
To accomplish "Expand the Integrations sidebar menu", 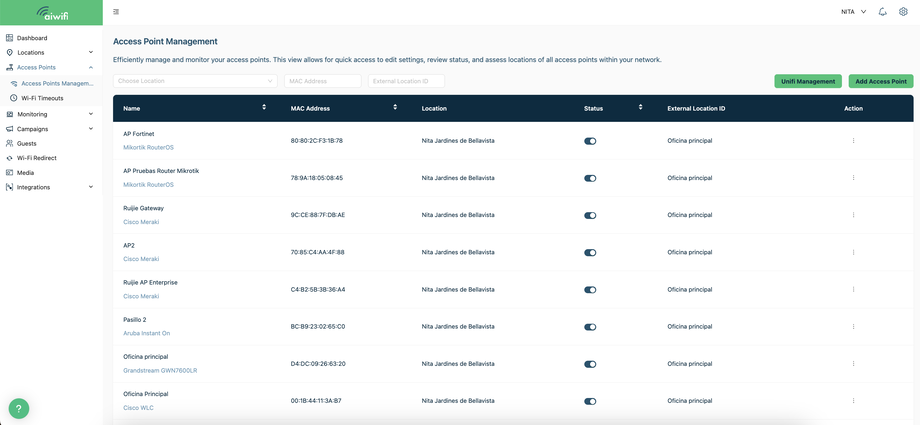I will [90, 187].
